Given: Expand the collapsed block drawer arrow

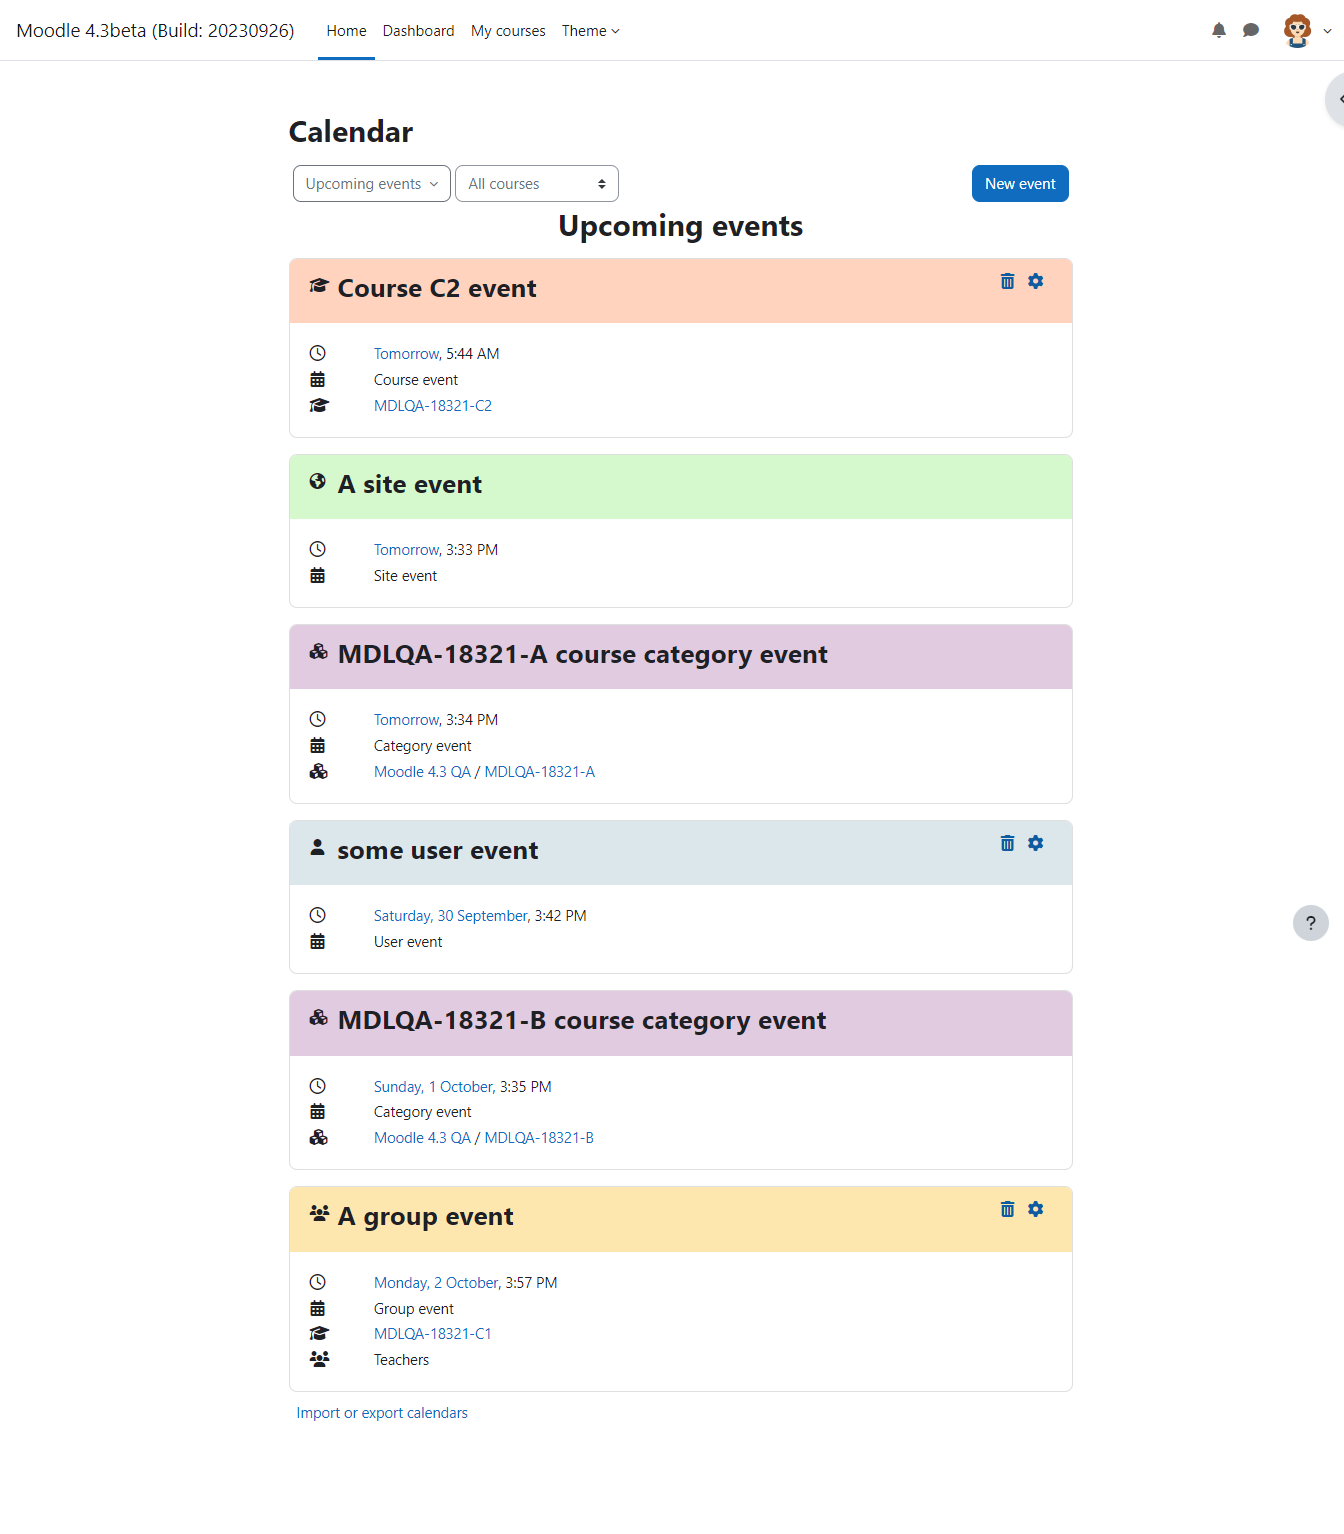Looking at the screenshot, I should (x=1337, y=99).
